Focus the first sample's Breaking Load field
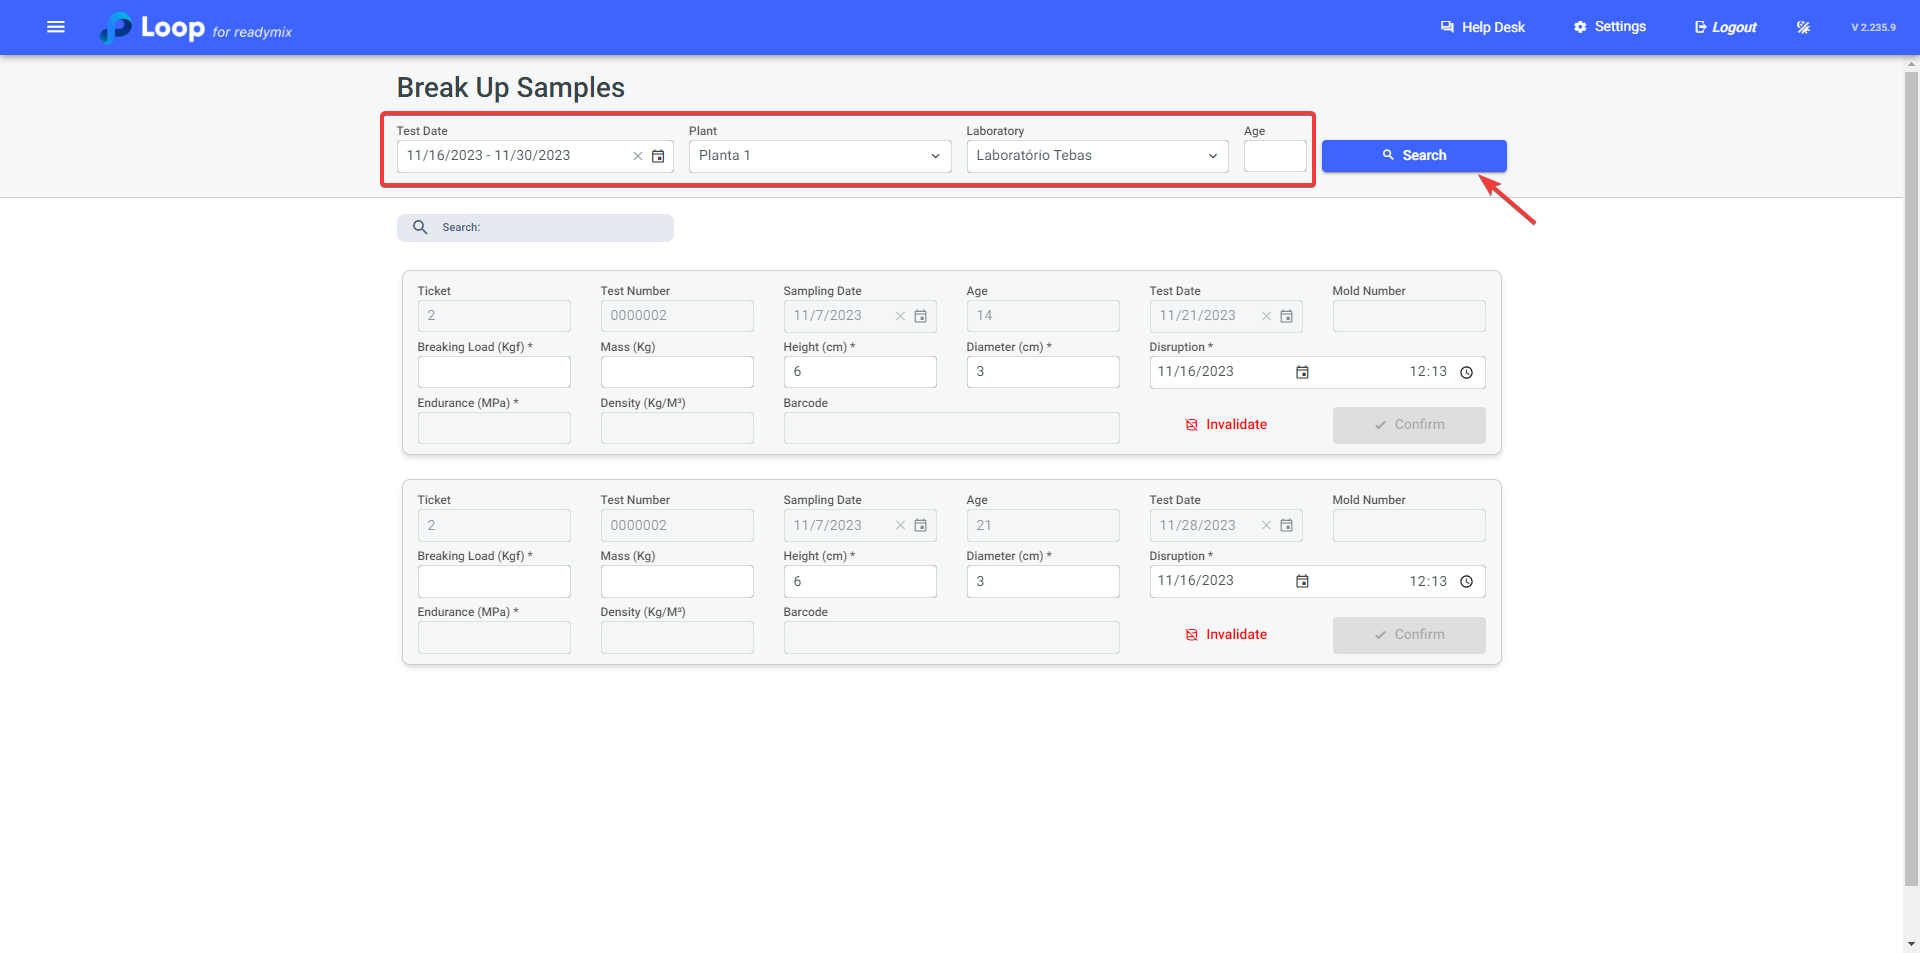 coord(494,372)
